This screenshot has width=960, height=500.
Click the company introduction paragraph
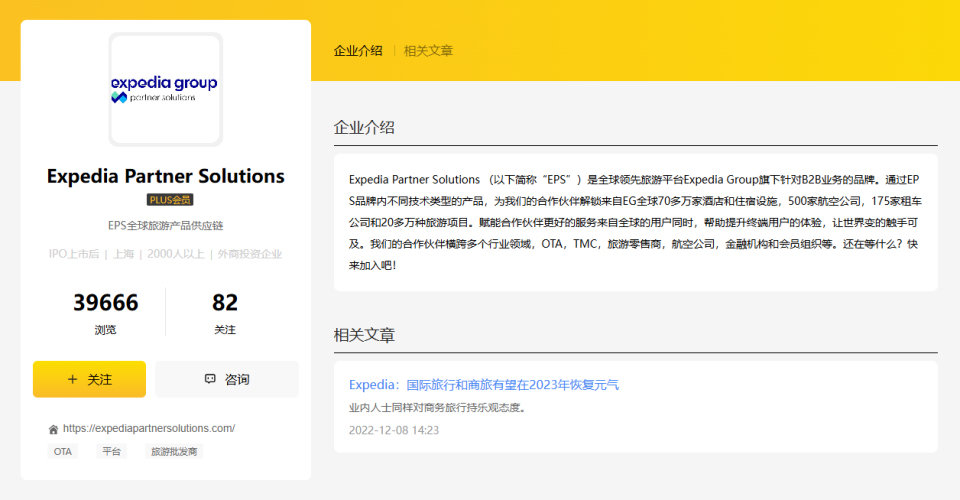coord(635,223)
